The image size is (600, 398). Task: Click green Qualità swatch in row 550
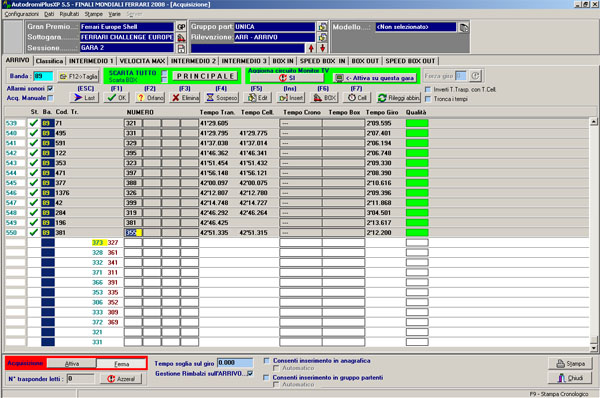pos(417,233)
